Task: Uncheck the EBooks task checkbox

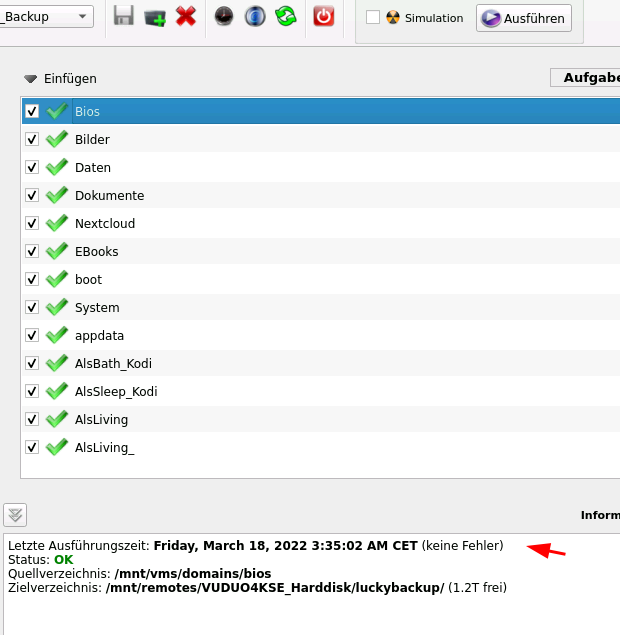Action: [32, 251]
